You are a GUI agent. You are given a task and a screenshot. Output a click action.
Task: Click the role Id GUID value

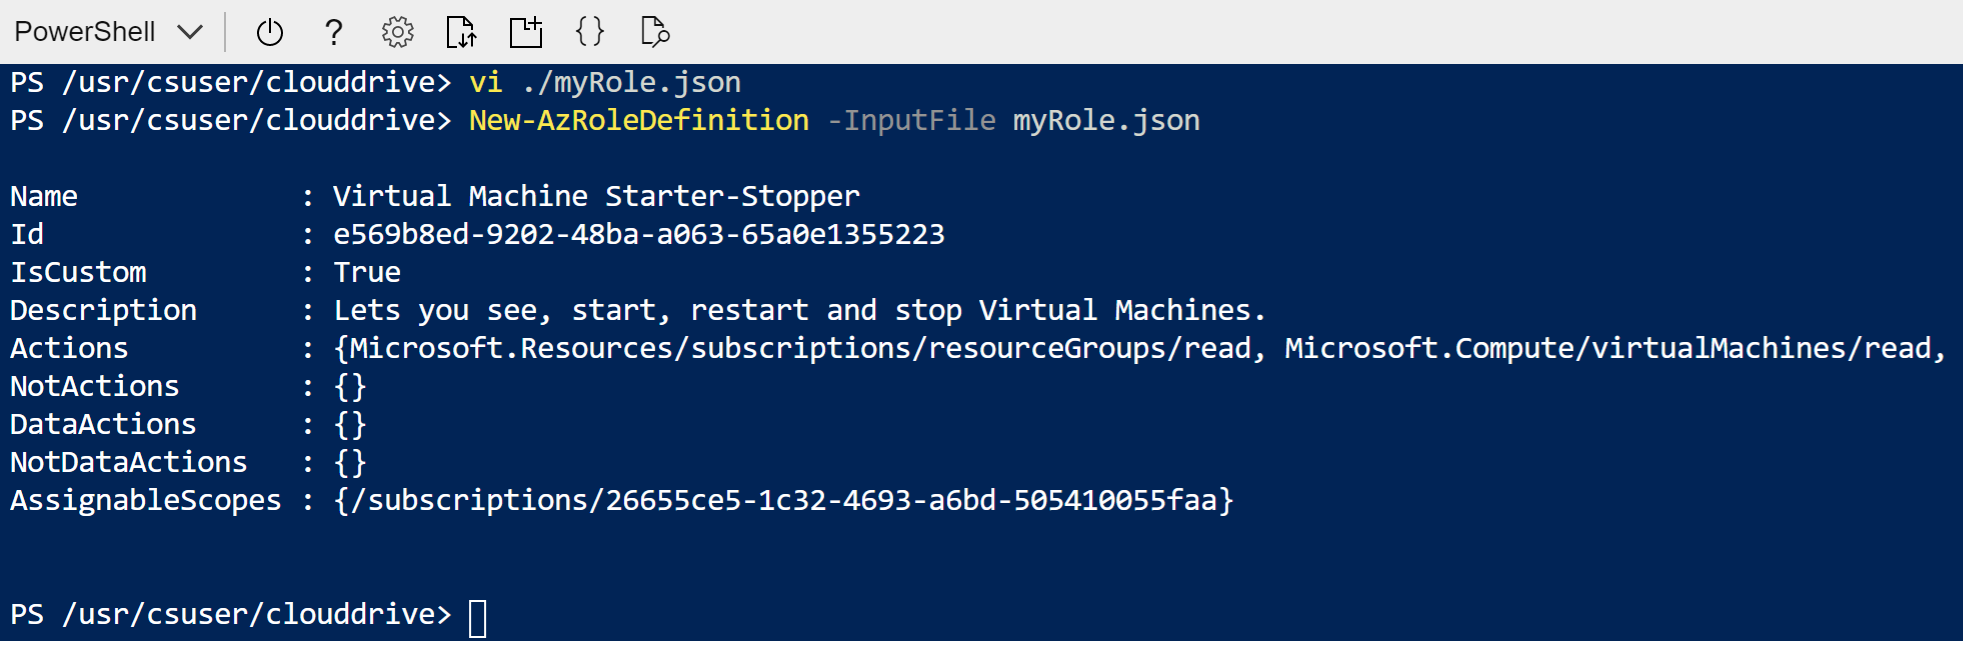click(638, 235)
